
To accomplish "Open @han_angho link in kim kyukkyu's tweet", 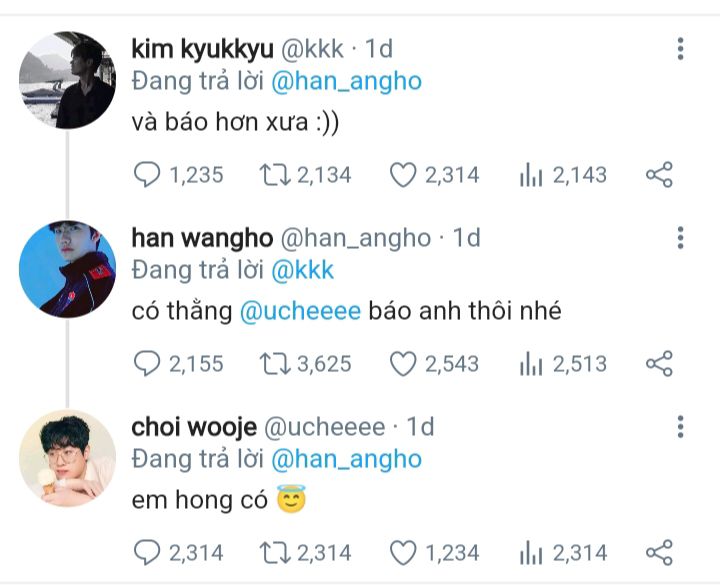I will (346, 82).
